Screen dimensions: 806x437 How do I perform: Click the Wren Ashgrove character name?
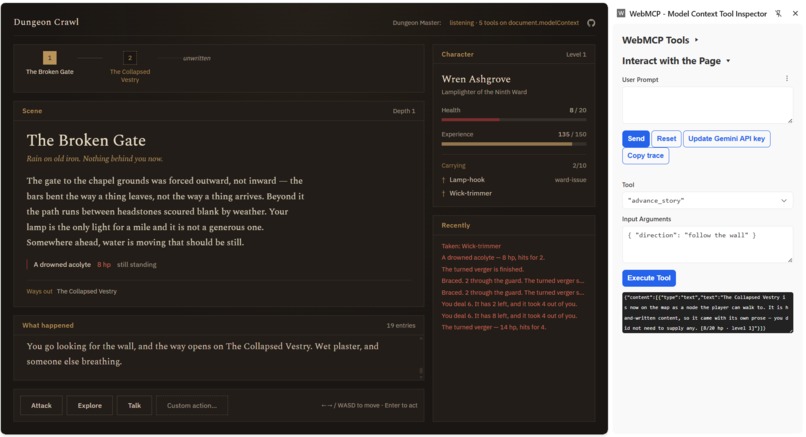pos(476,79)
